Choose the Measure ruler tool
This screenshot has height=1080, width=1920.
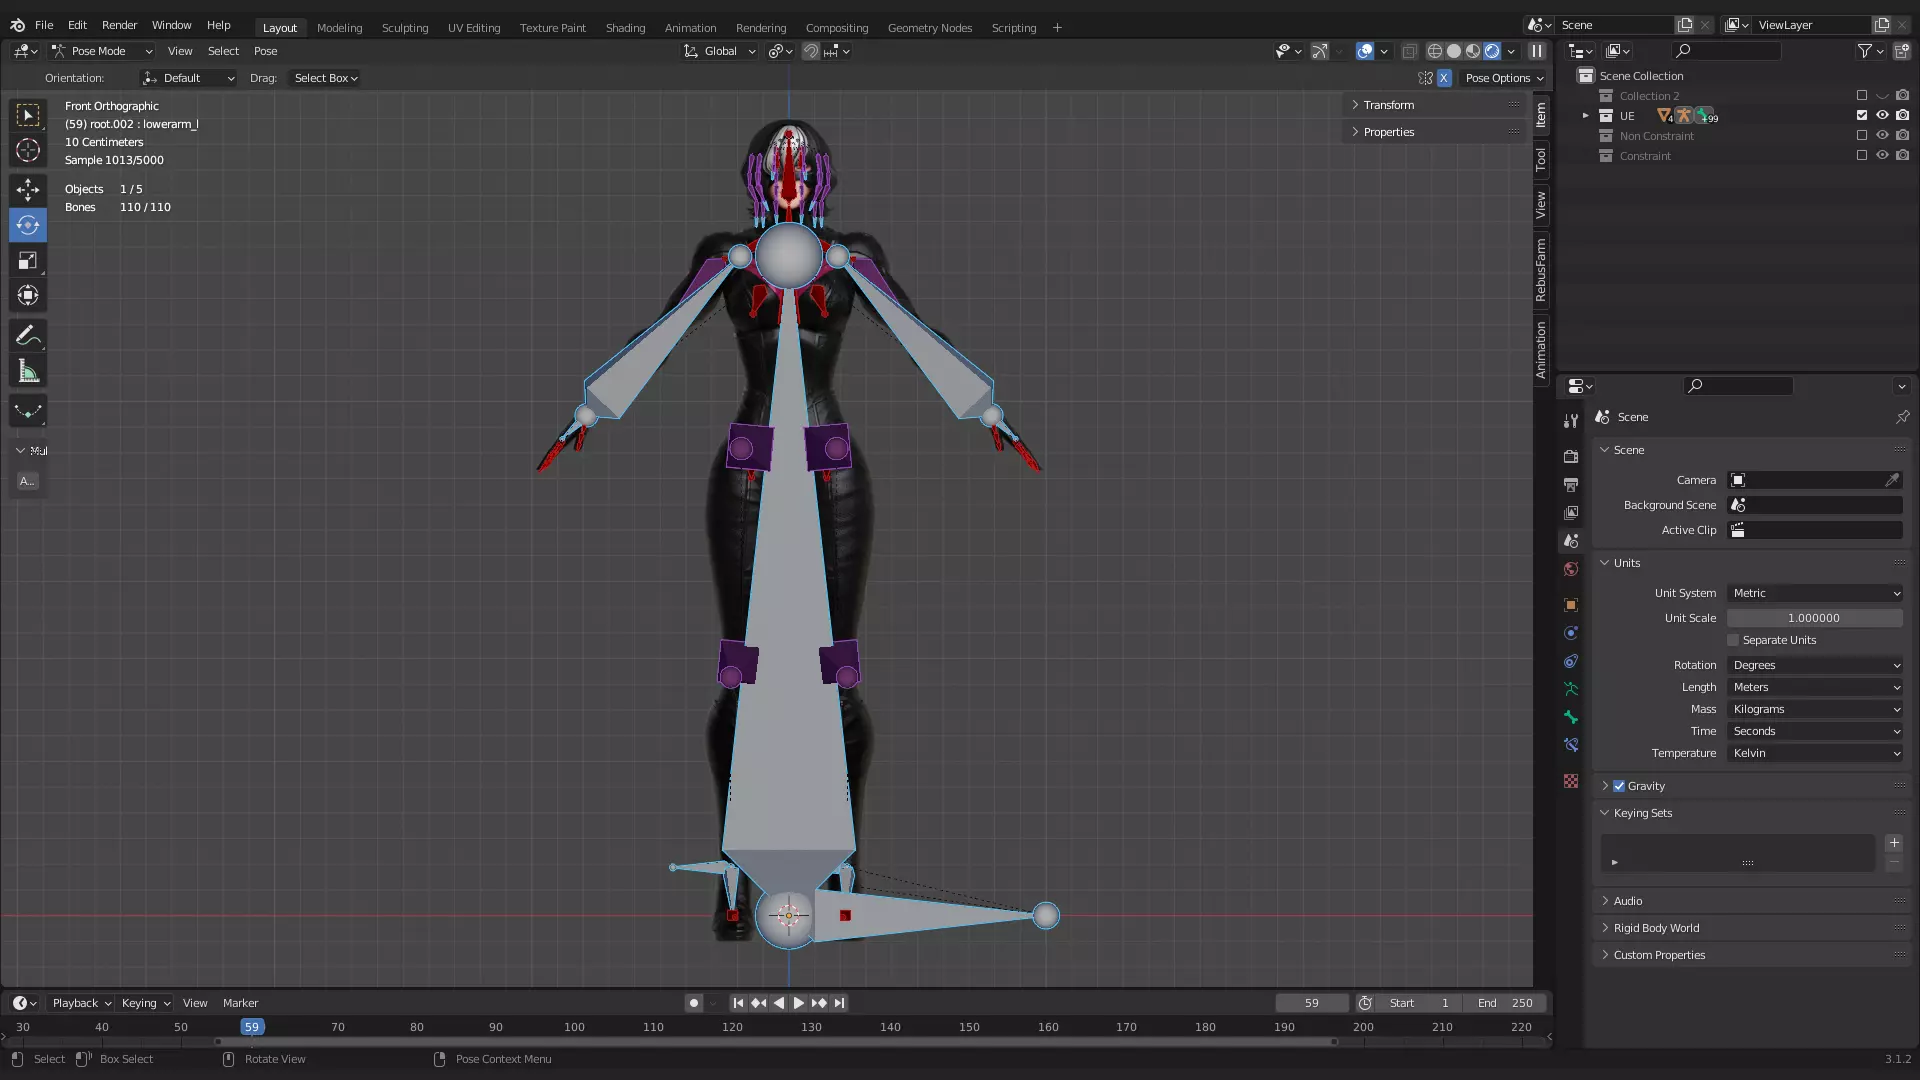click(28, 372)
